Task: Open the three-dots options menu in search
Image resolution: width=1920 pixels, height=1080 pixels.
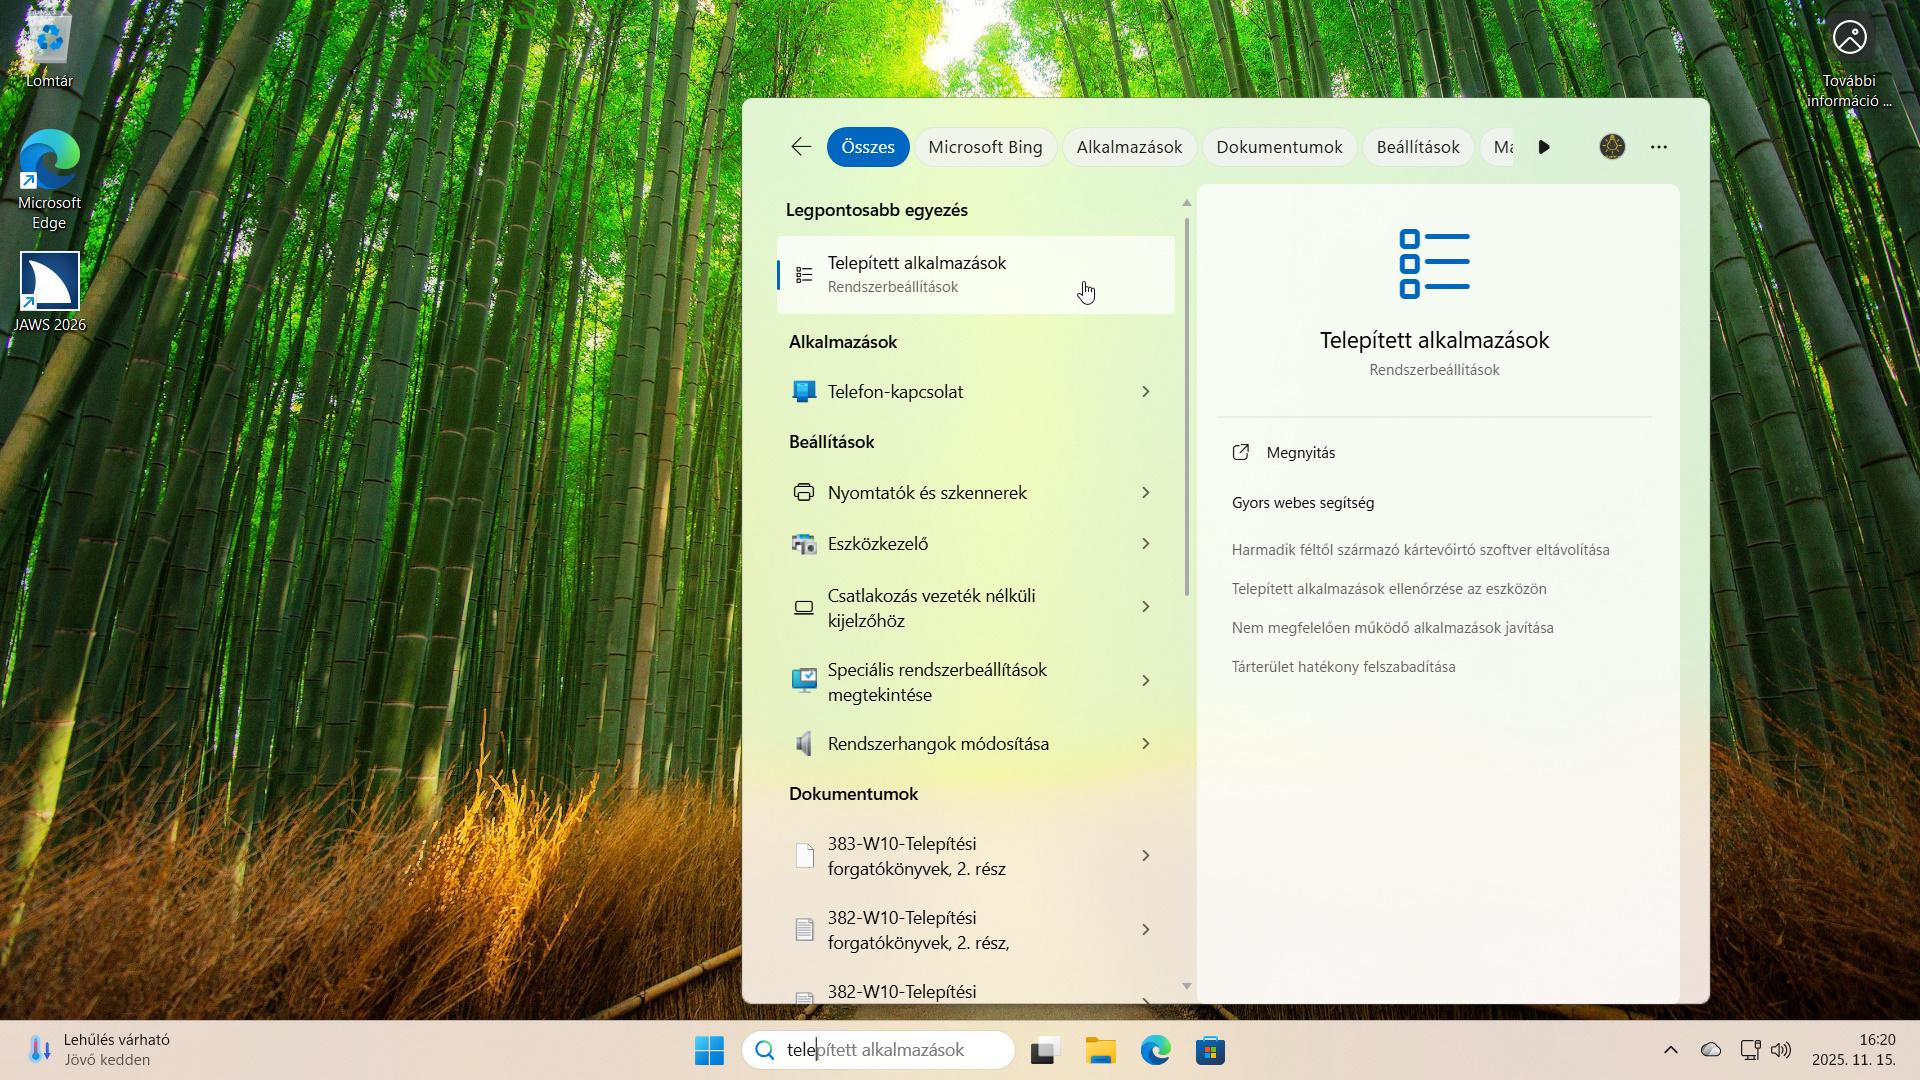Action: (x=1659, y=147)
